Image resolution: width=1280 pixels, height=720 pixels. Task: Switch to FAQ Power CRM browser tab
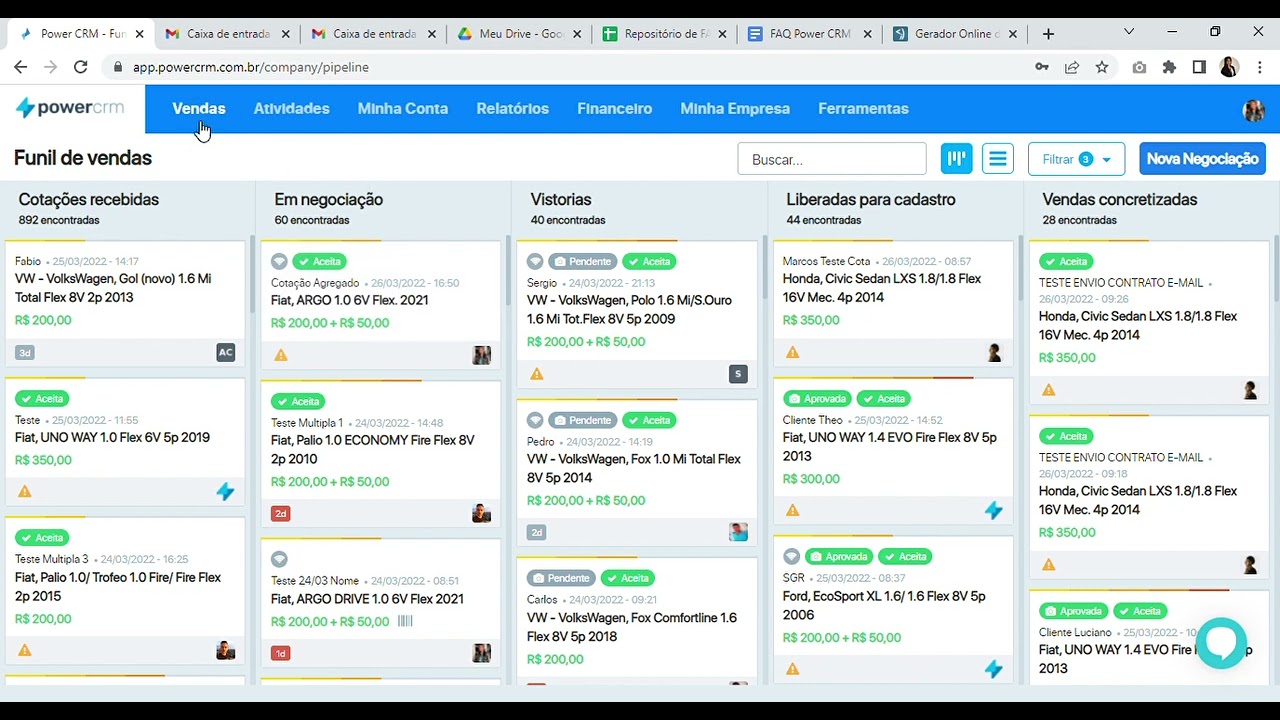click(x=809, y=33)
